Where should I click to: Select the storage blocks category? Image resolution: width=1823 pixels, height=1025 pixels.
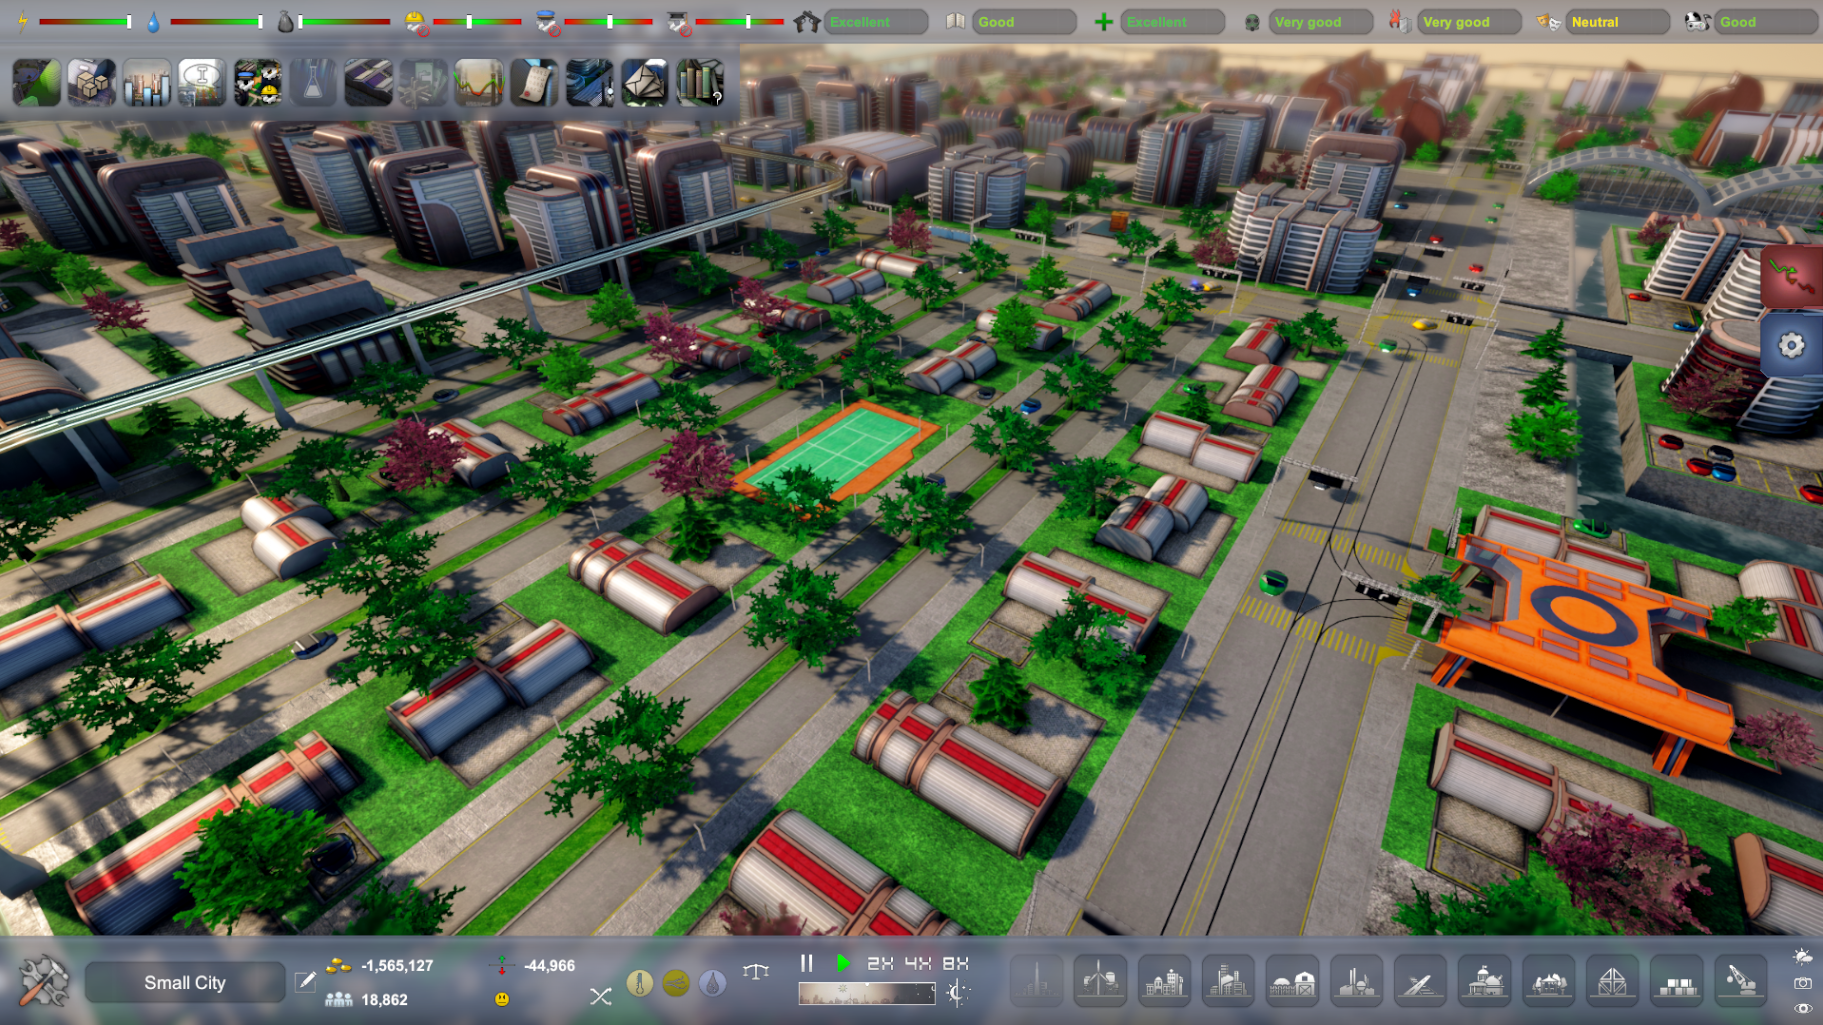(1677, 980)
